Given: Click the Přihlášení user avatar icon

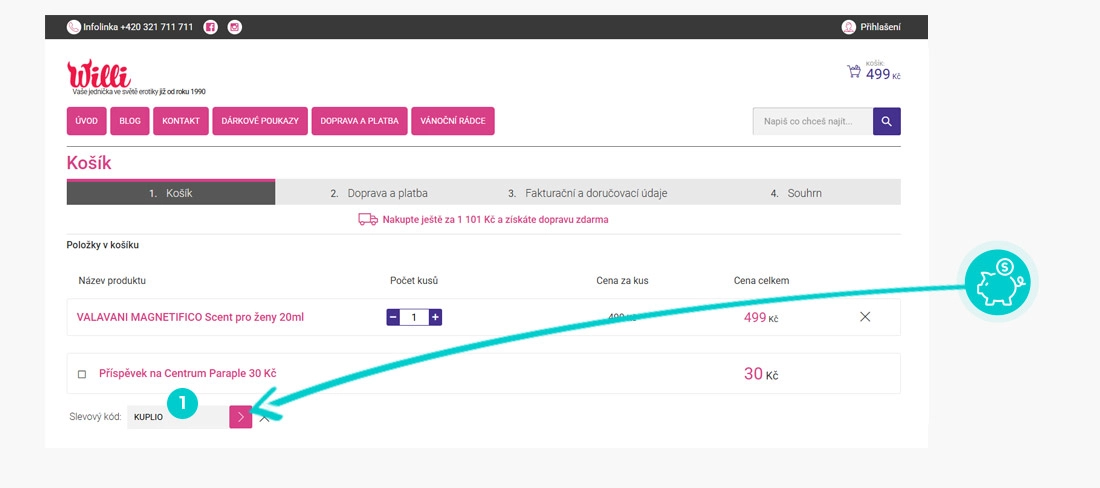Looking at the screenshot, I should [849, 27].
